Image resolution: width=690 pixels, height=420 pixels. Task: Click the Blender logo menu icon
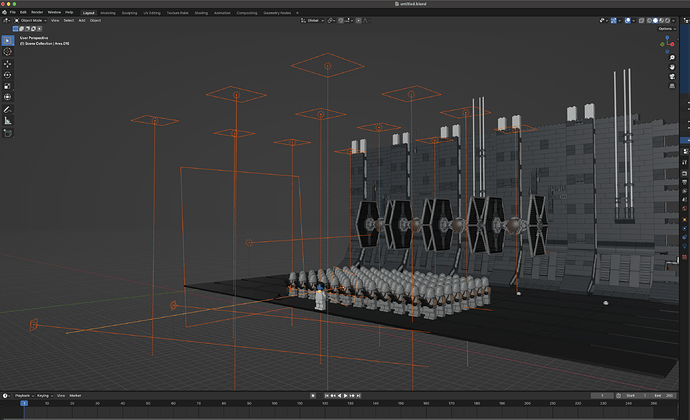pyautogui.click(x=4, y=12)
